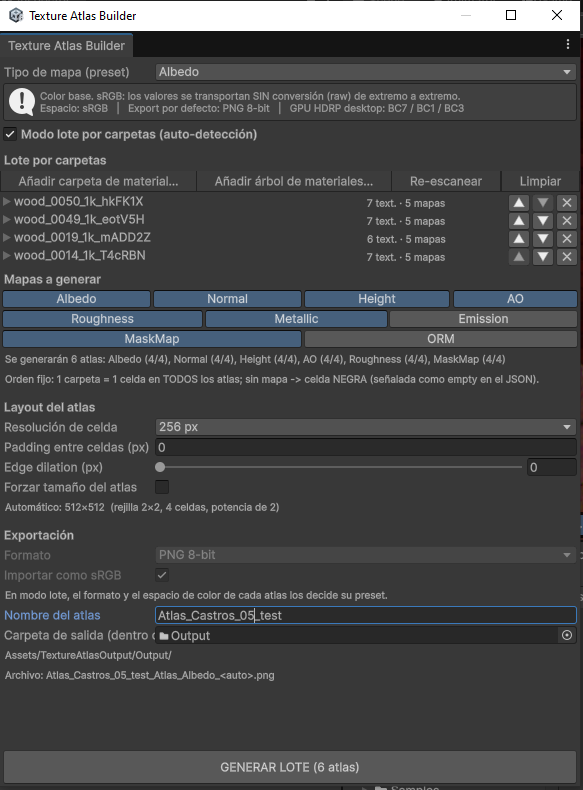Click the Edge dilation slider handle
The height and width of the screenshot is (790, 583).
(160, 467)
